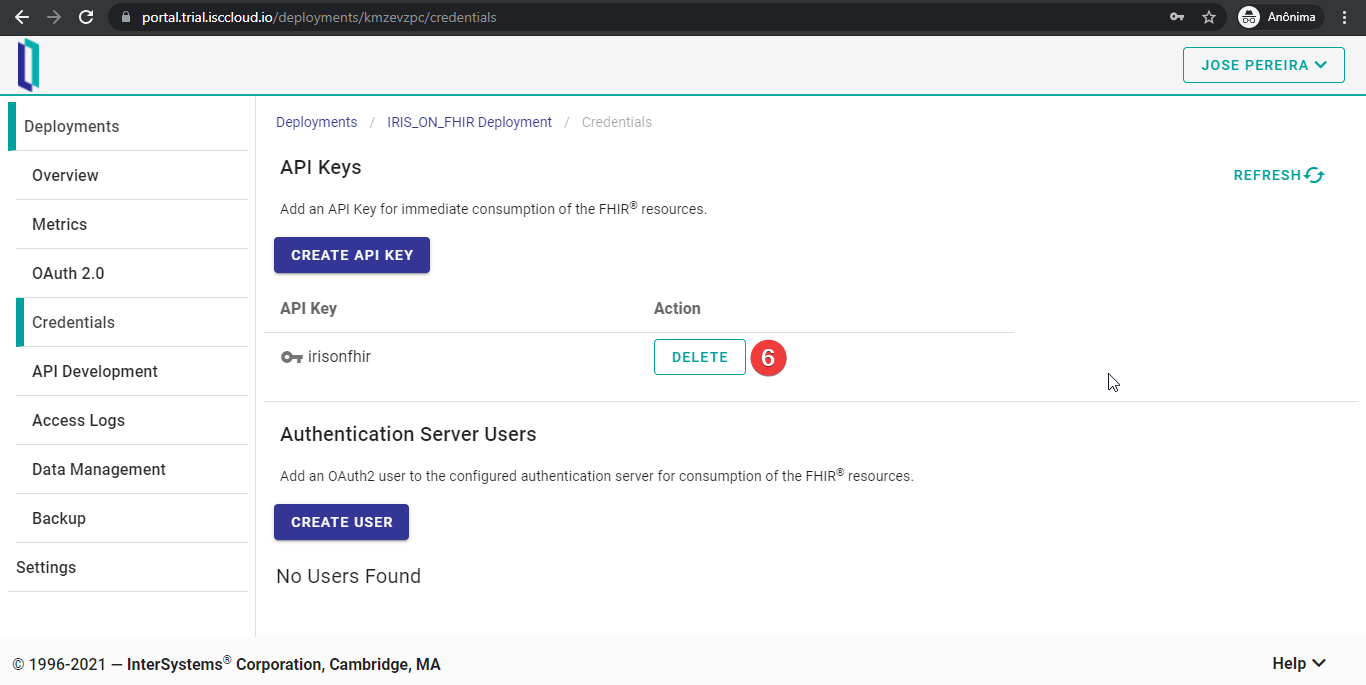Click the API Key column header

[308, 308]
